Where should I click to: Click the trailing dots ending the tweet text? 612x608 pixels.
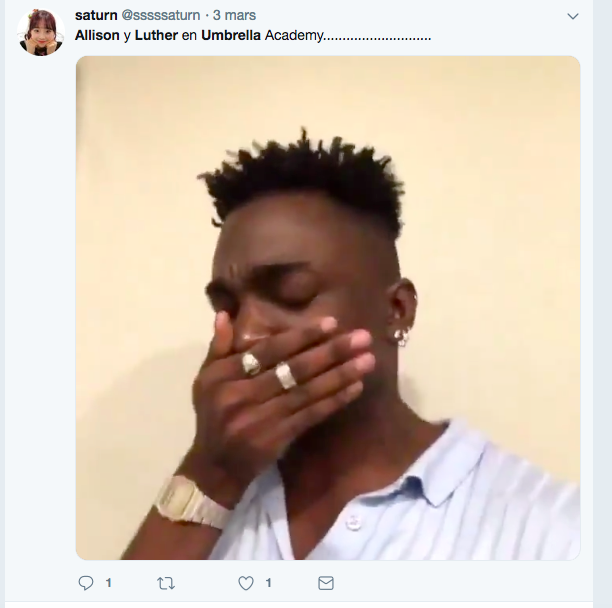point(377,39)
